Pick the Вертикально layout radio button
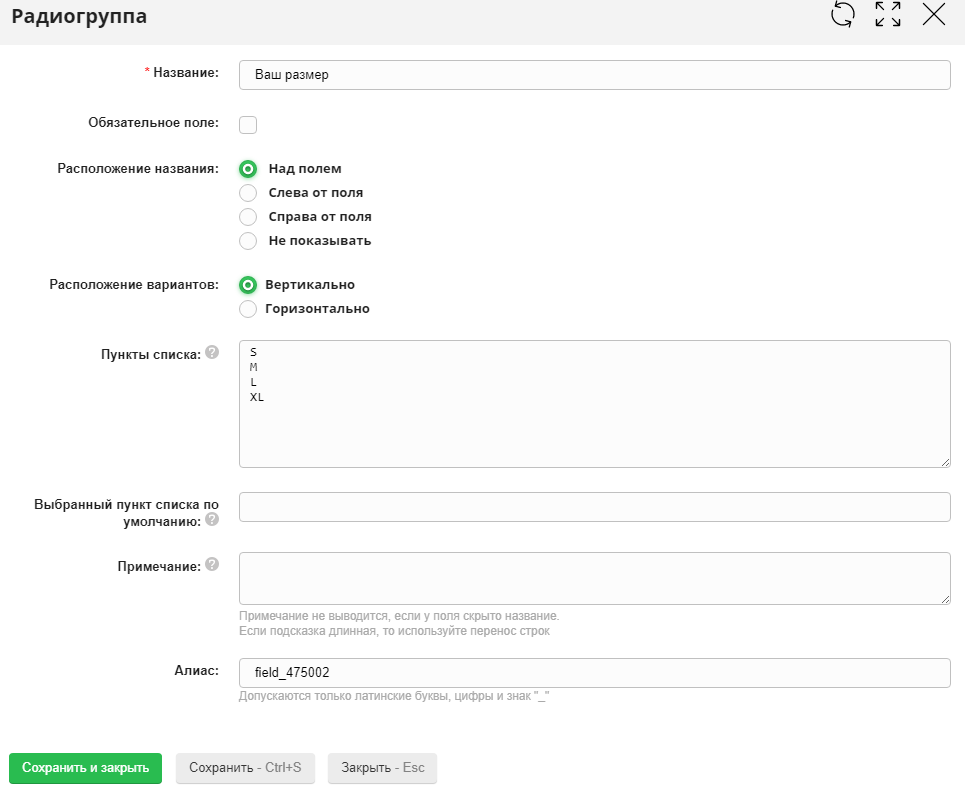The image size is (965, 799). (249, 285)
